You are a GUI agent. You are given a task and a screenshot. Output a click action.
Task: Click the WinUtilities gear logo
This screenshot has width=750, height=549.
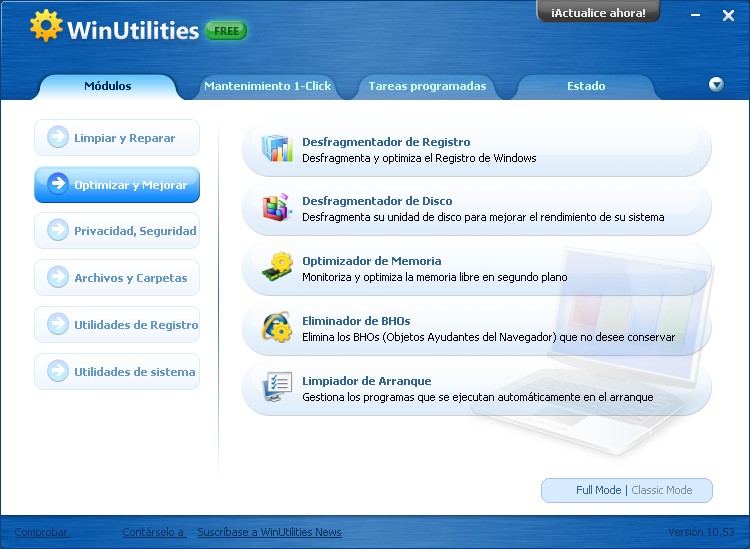pos(46,25)
